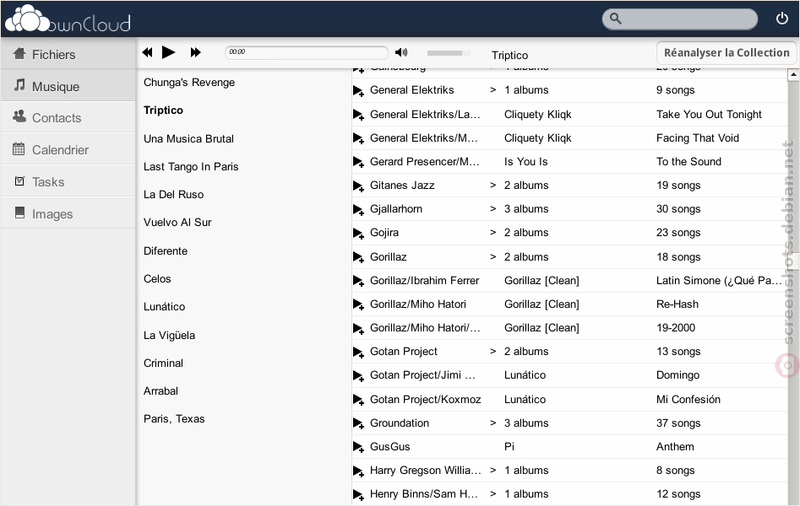This screenshot has height=506, width=800.
Task: Click Réanalyser la Collection button
Action: (726, 53)
